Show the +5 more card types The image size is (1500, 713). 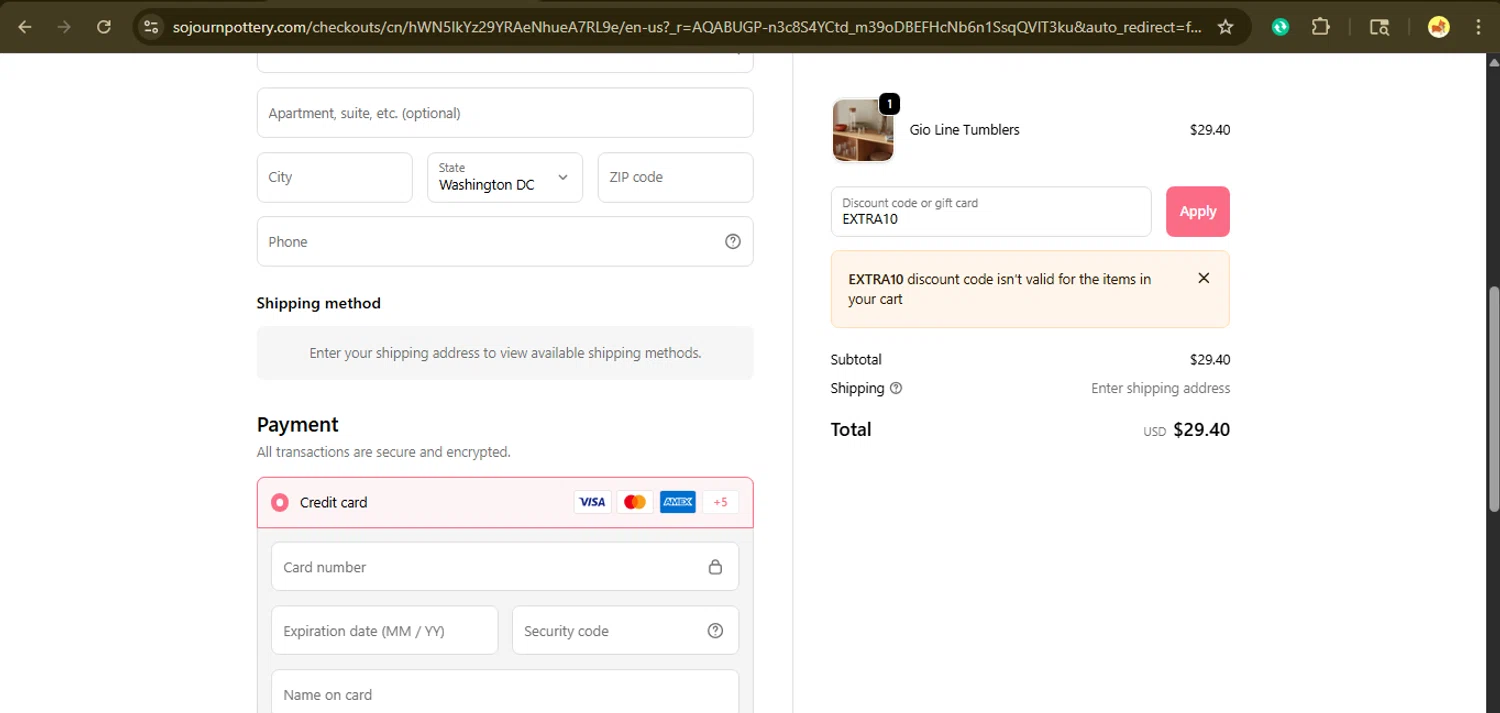click(721, 502)
